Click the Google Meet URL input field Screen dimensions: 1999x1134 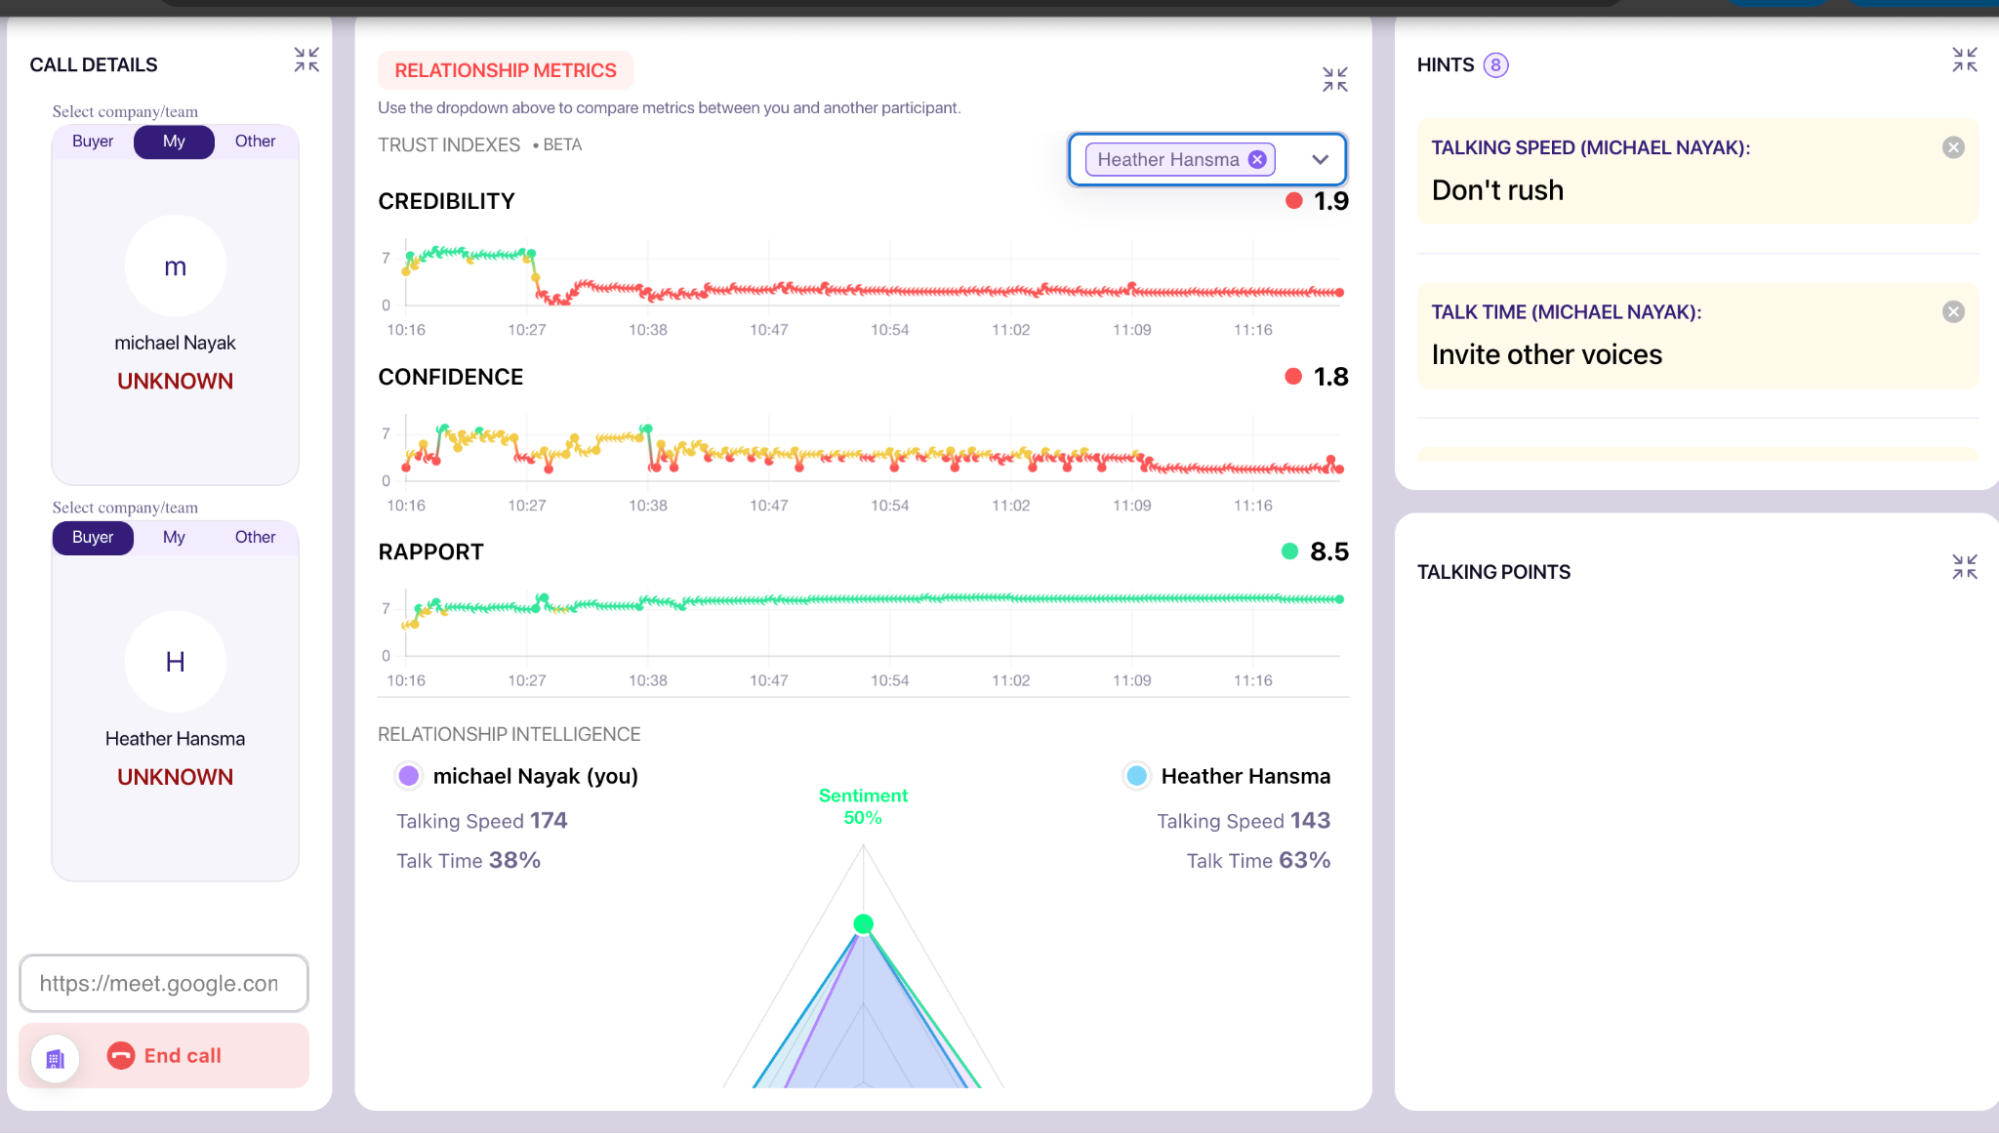(163, 983)
